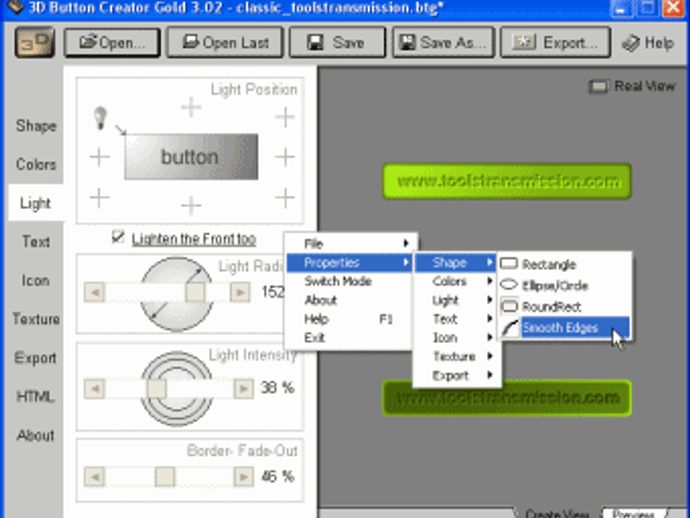Screen dimensions: 690x518
Task: Toggle the Smooth Edges menu option
Action: pos(565,328)
